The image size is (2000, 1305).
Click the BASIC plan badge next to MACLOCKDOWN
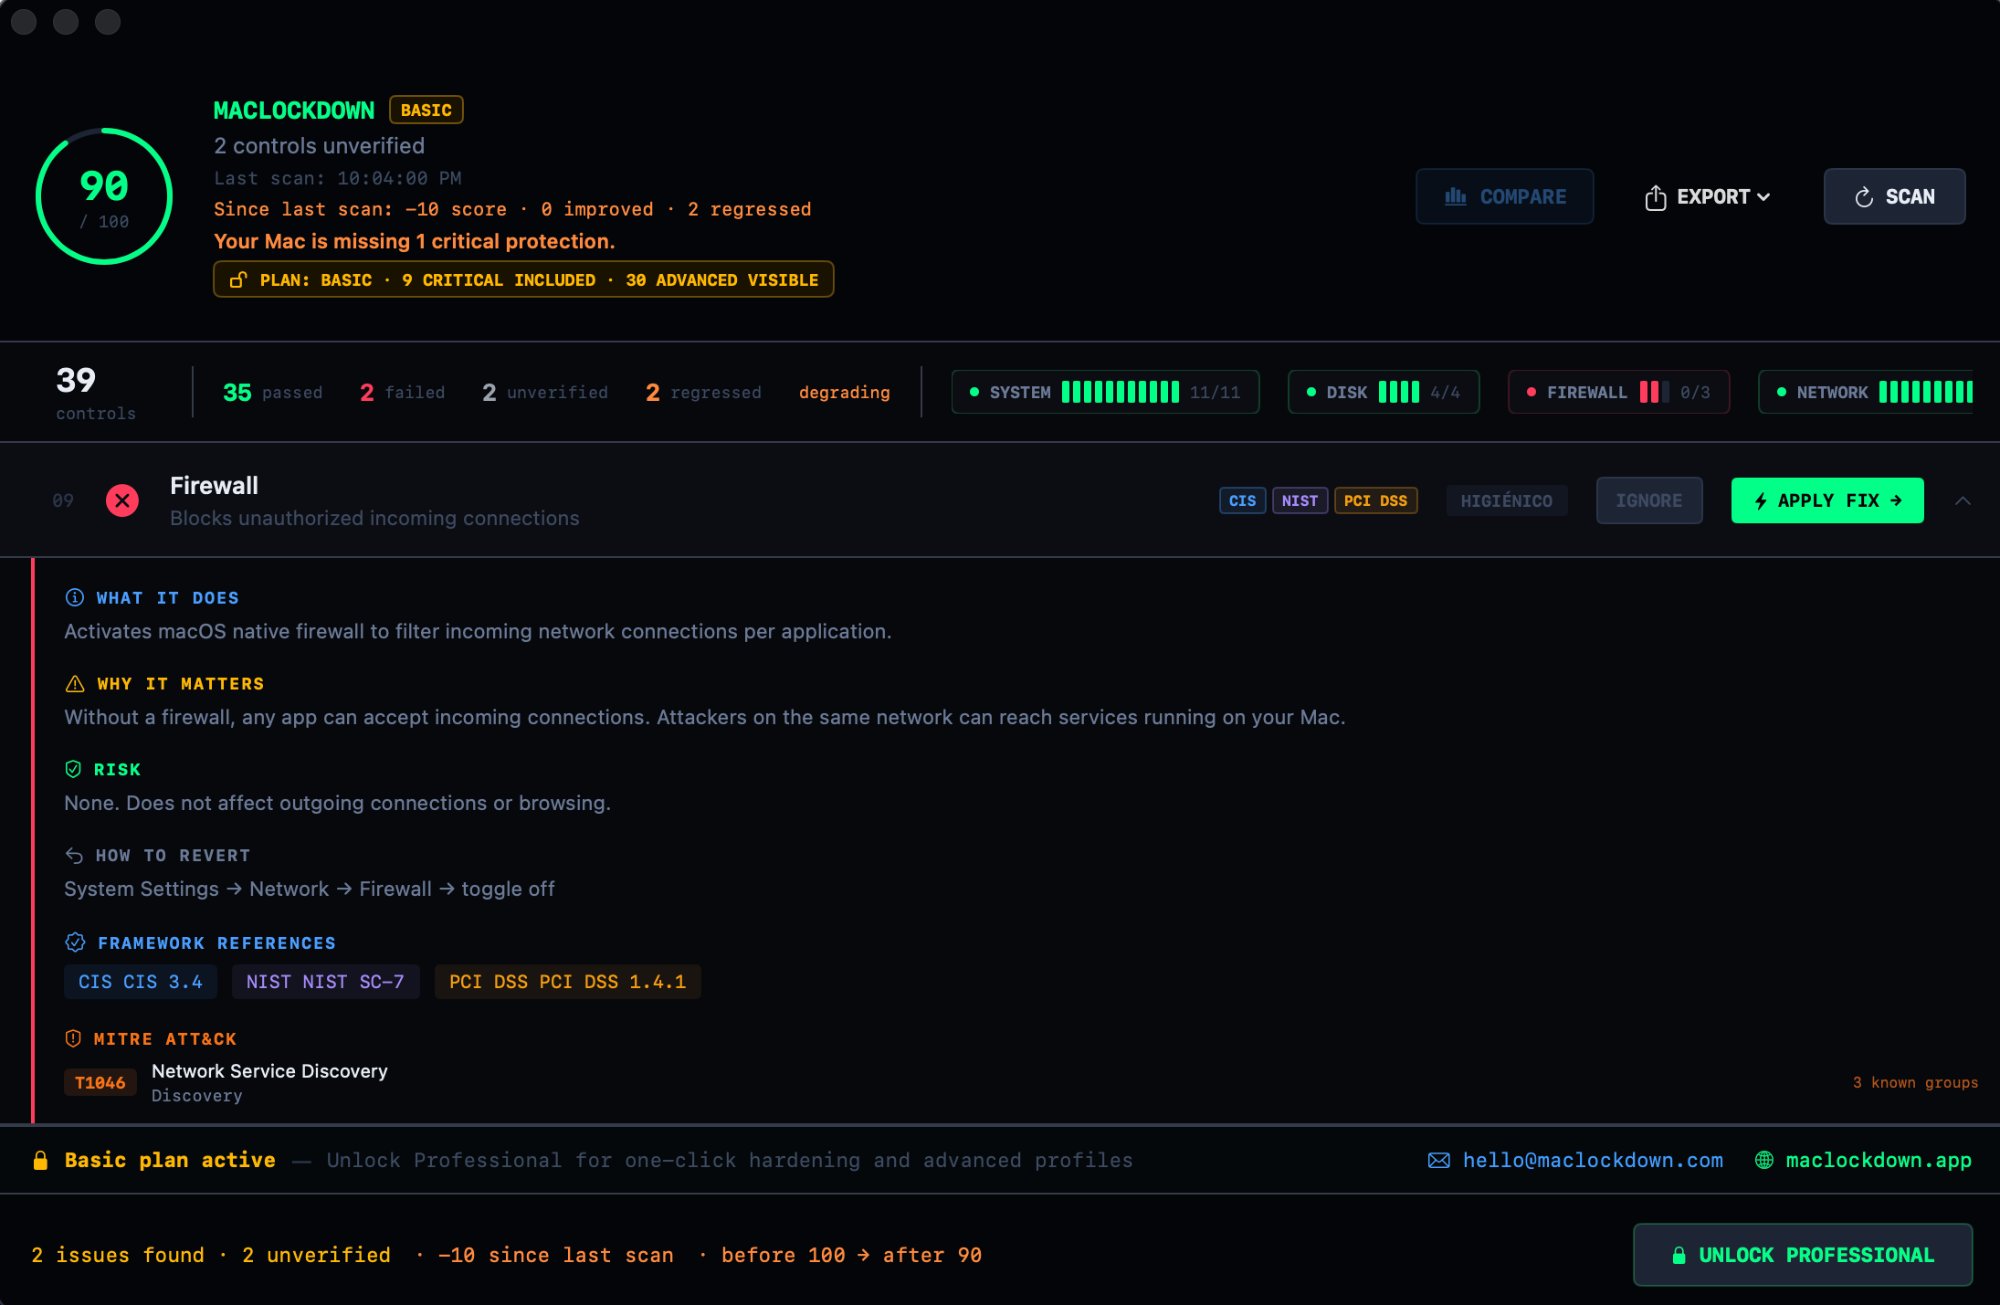[426, 110]
